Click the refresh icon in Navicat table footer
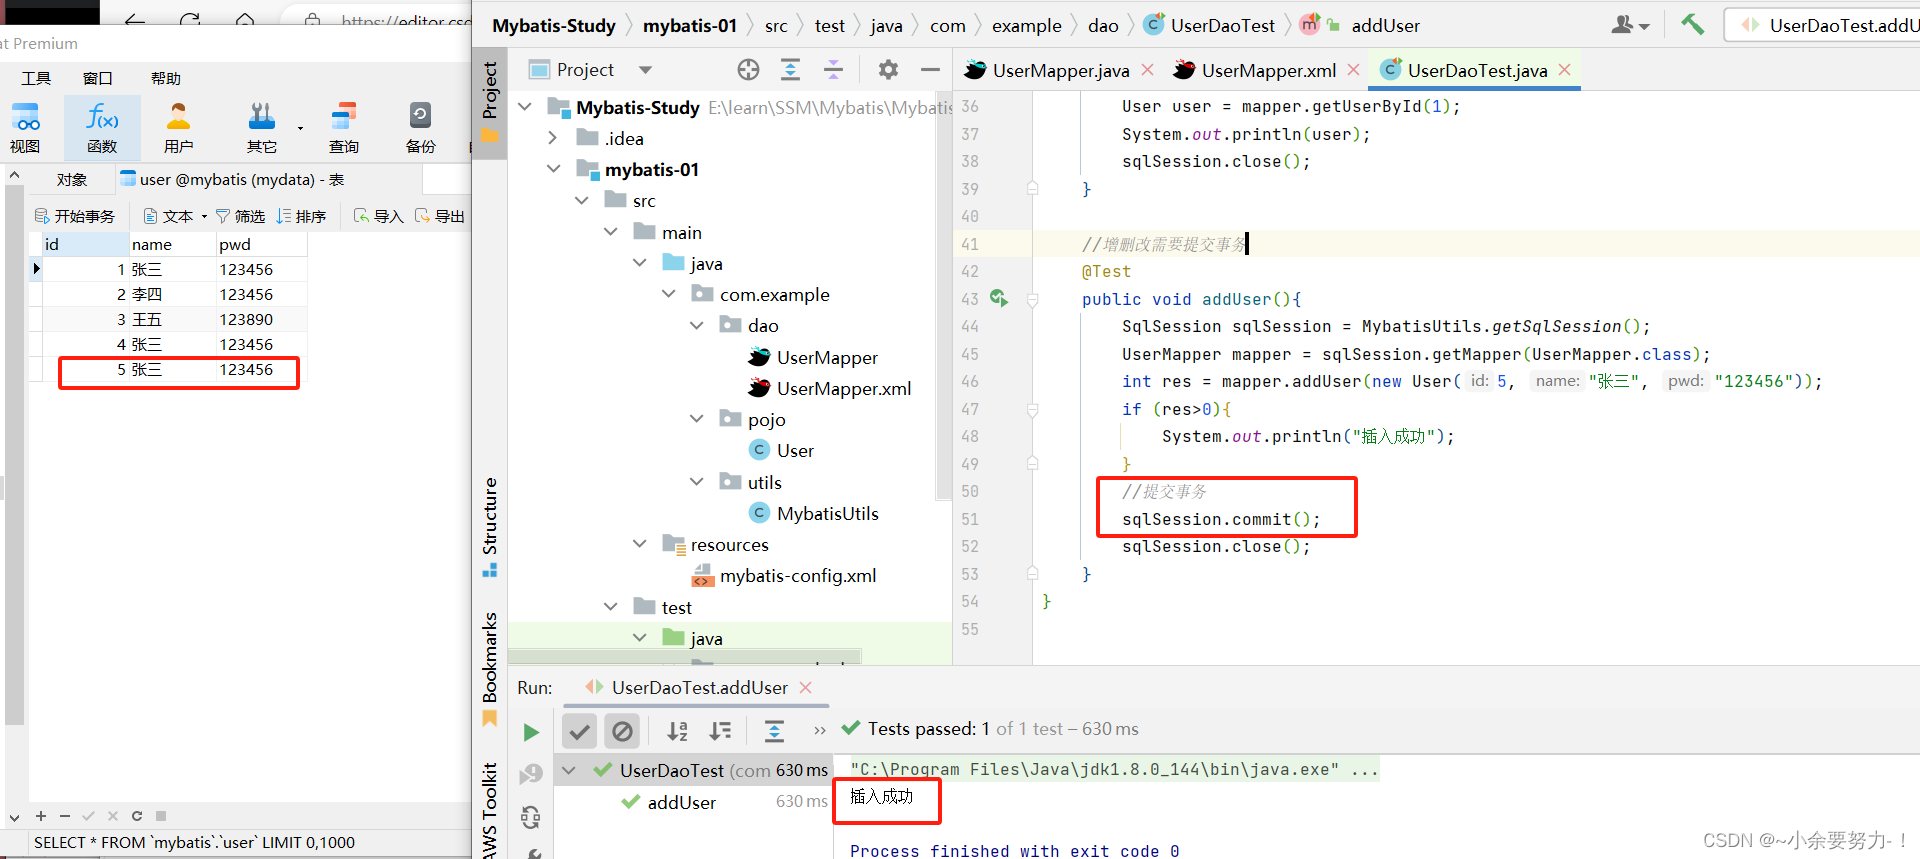 tap(137, 816)
